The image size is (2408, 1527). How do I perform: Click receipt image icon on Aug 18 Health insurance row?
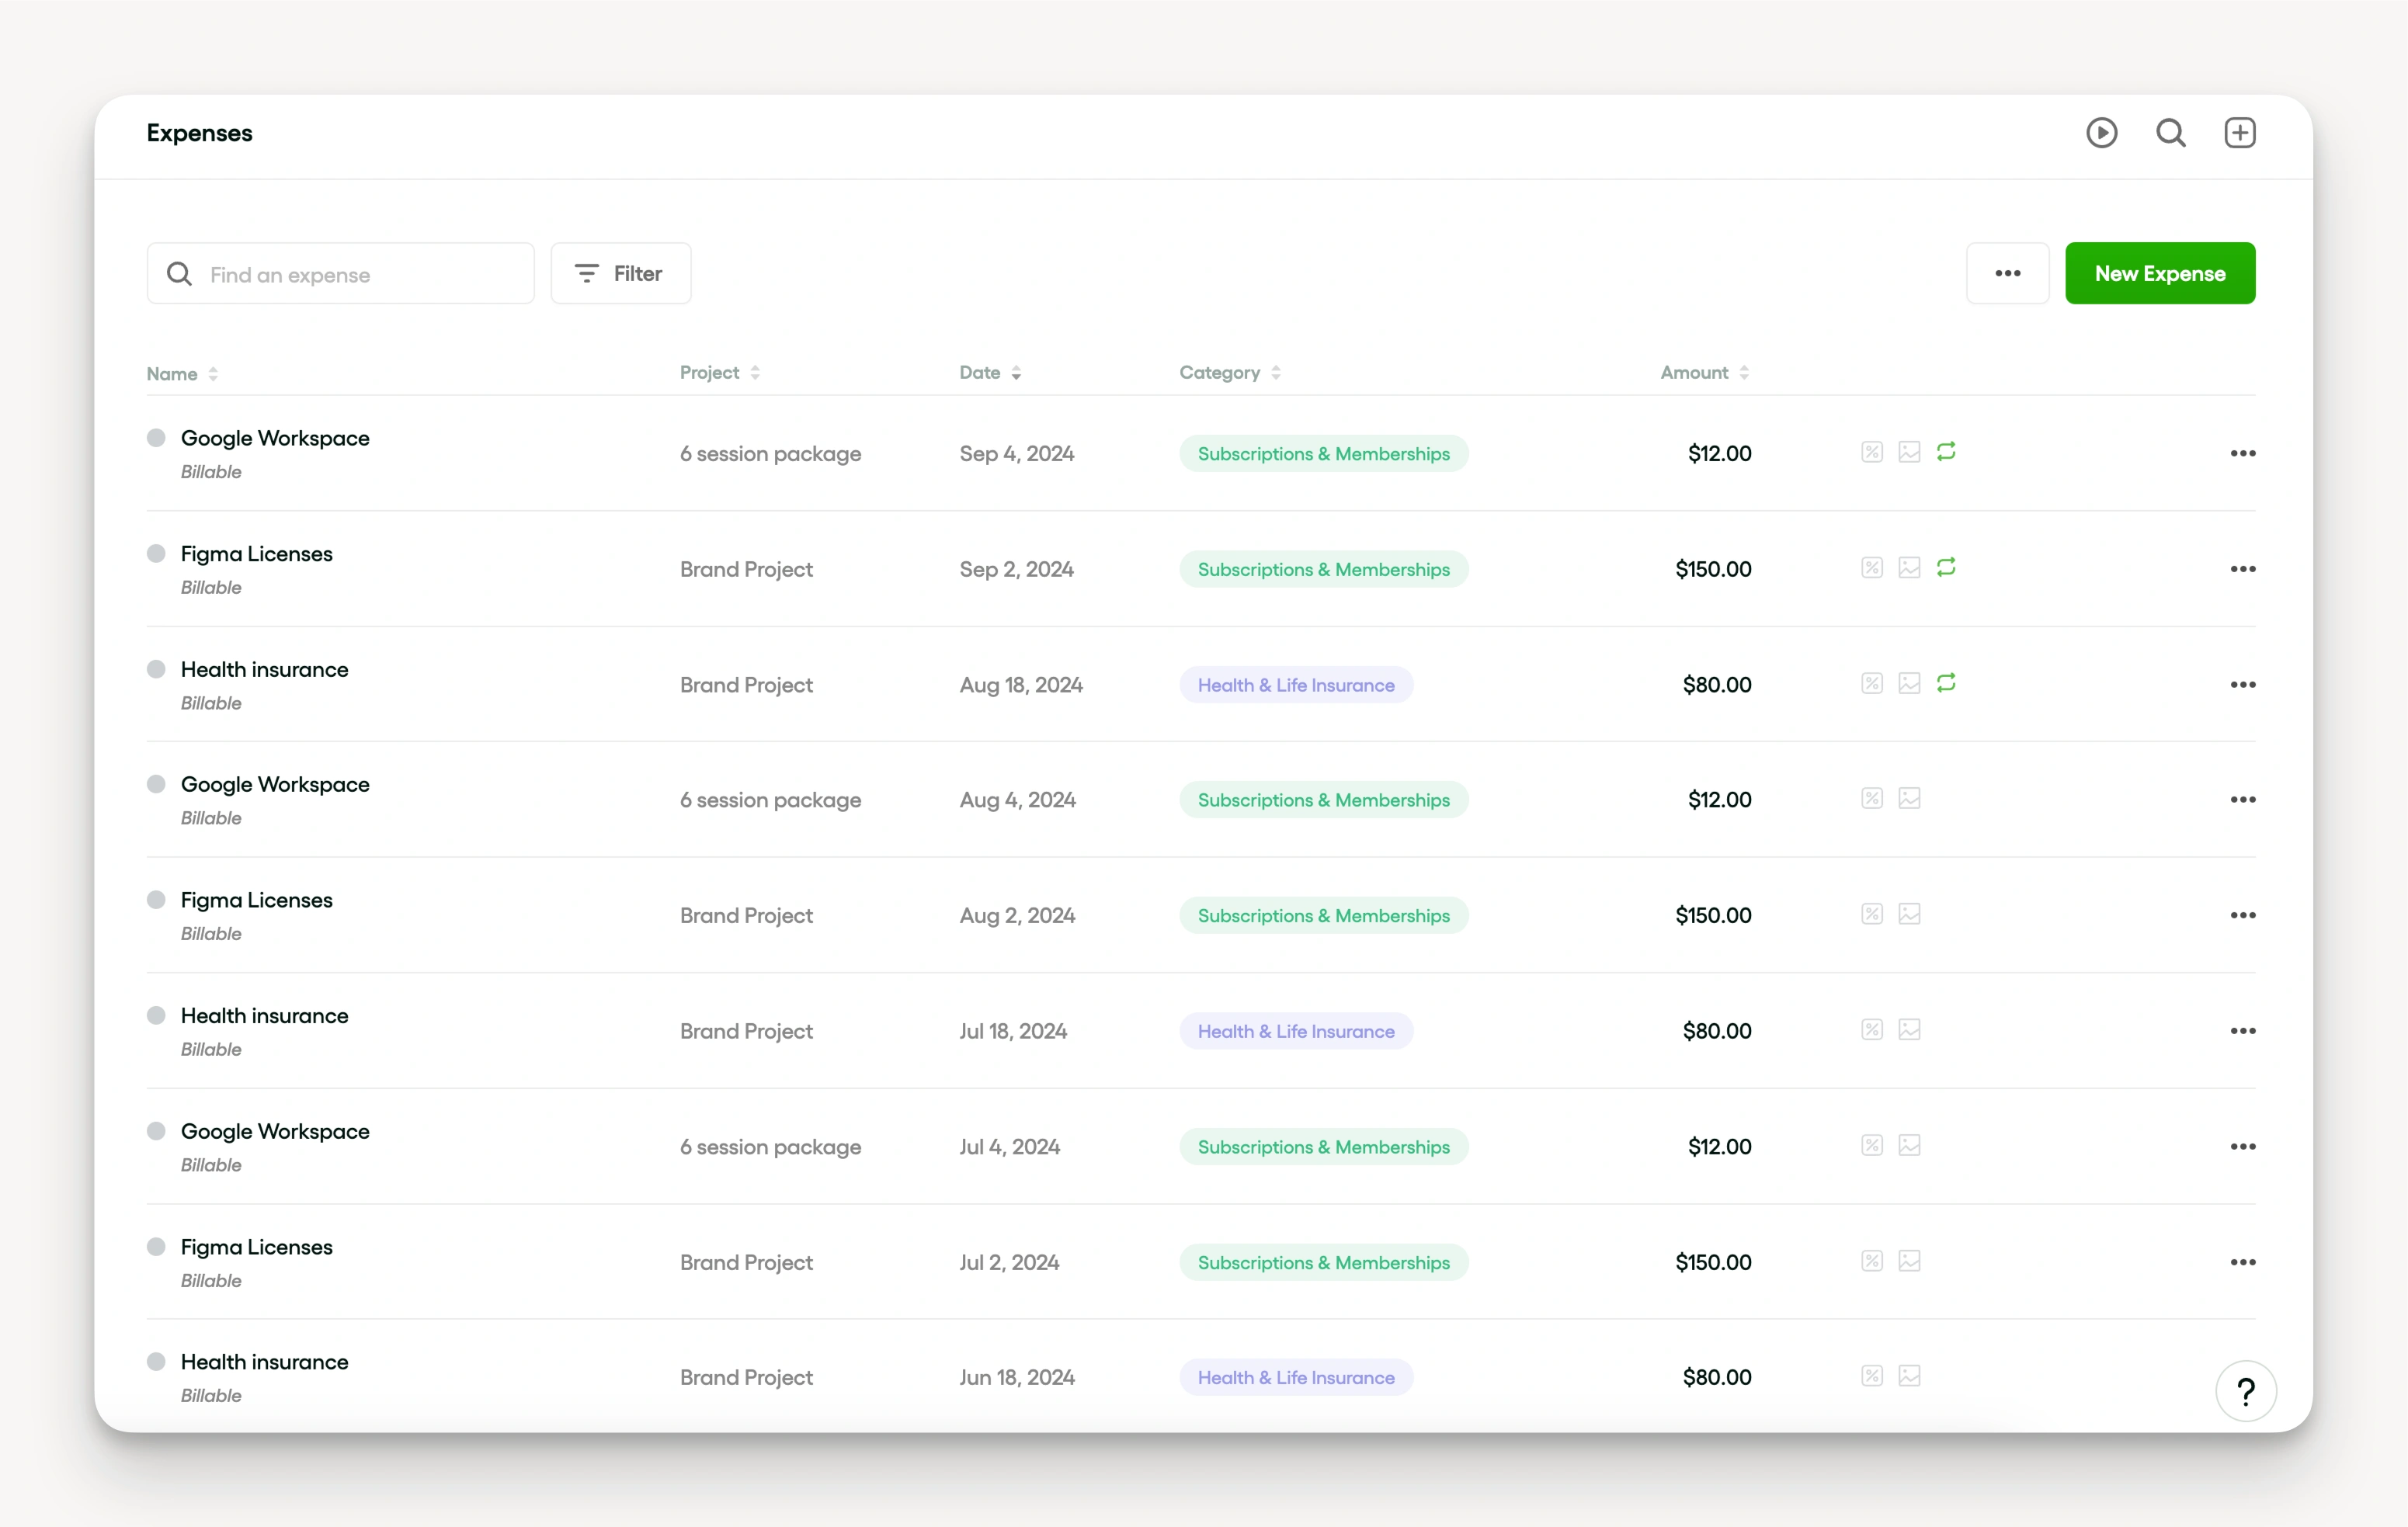[x=1909, y=684]
